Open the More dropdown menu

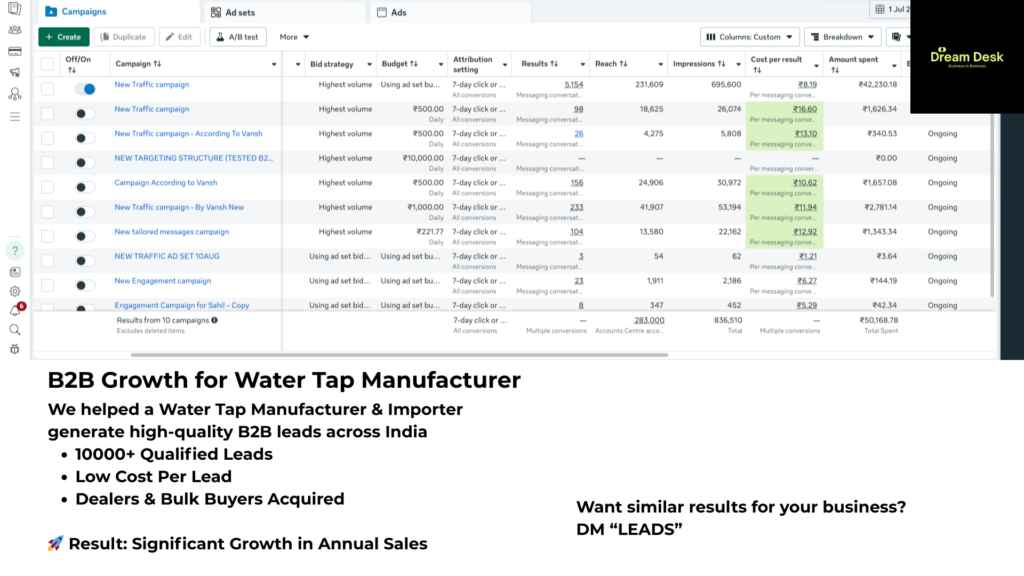tap(294, 37)
